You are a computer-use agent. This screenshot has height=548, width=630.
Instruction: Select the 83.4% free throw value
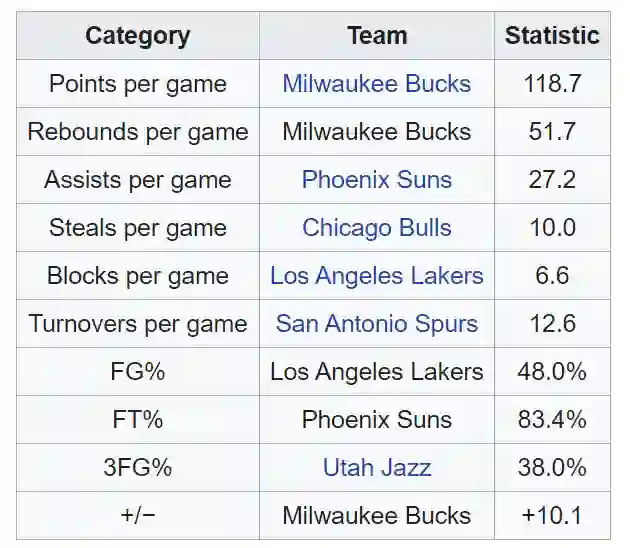(551, 420)
